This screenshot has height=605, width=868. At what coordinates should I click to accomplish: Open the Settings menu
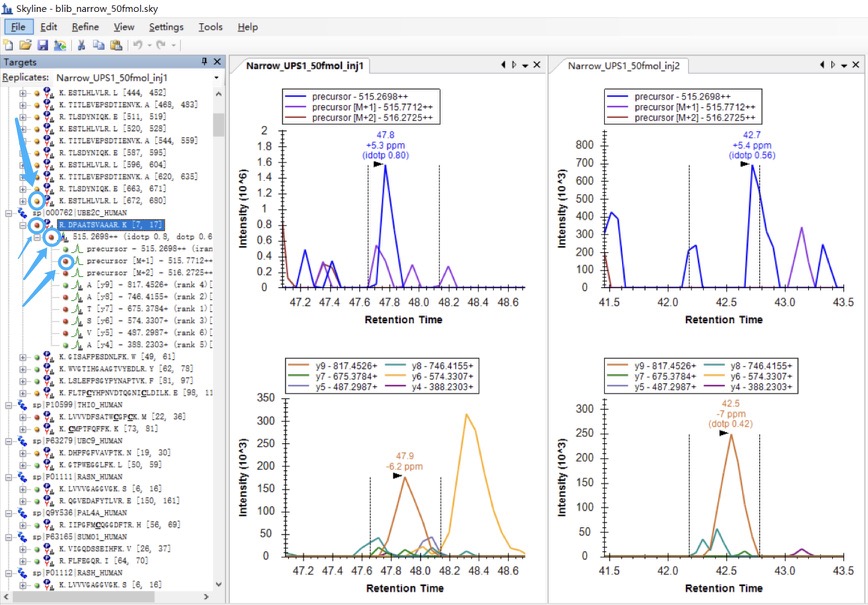click(x=166, y=27)
